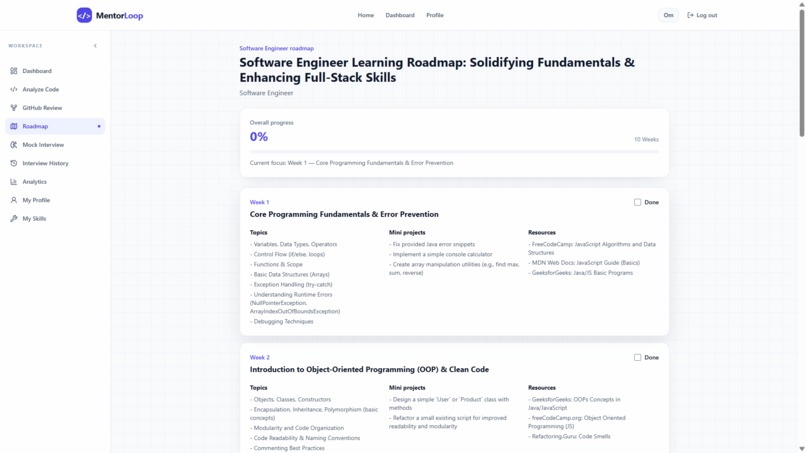Image resolution: width=806 pixels, height=453 pixels.
Task: Click Core Programming Fundamentals & Error Prevention heading
Action: tap(344, 214)
